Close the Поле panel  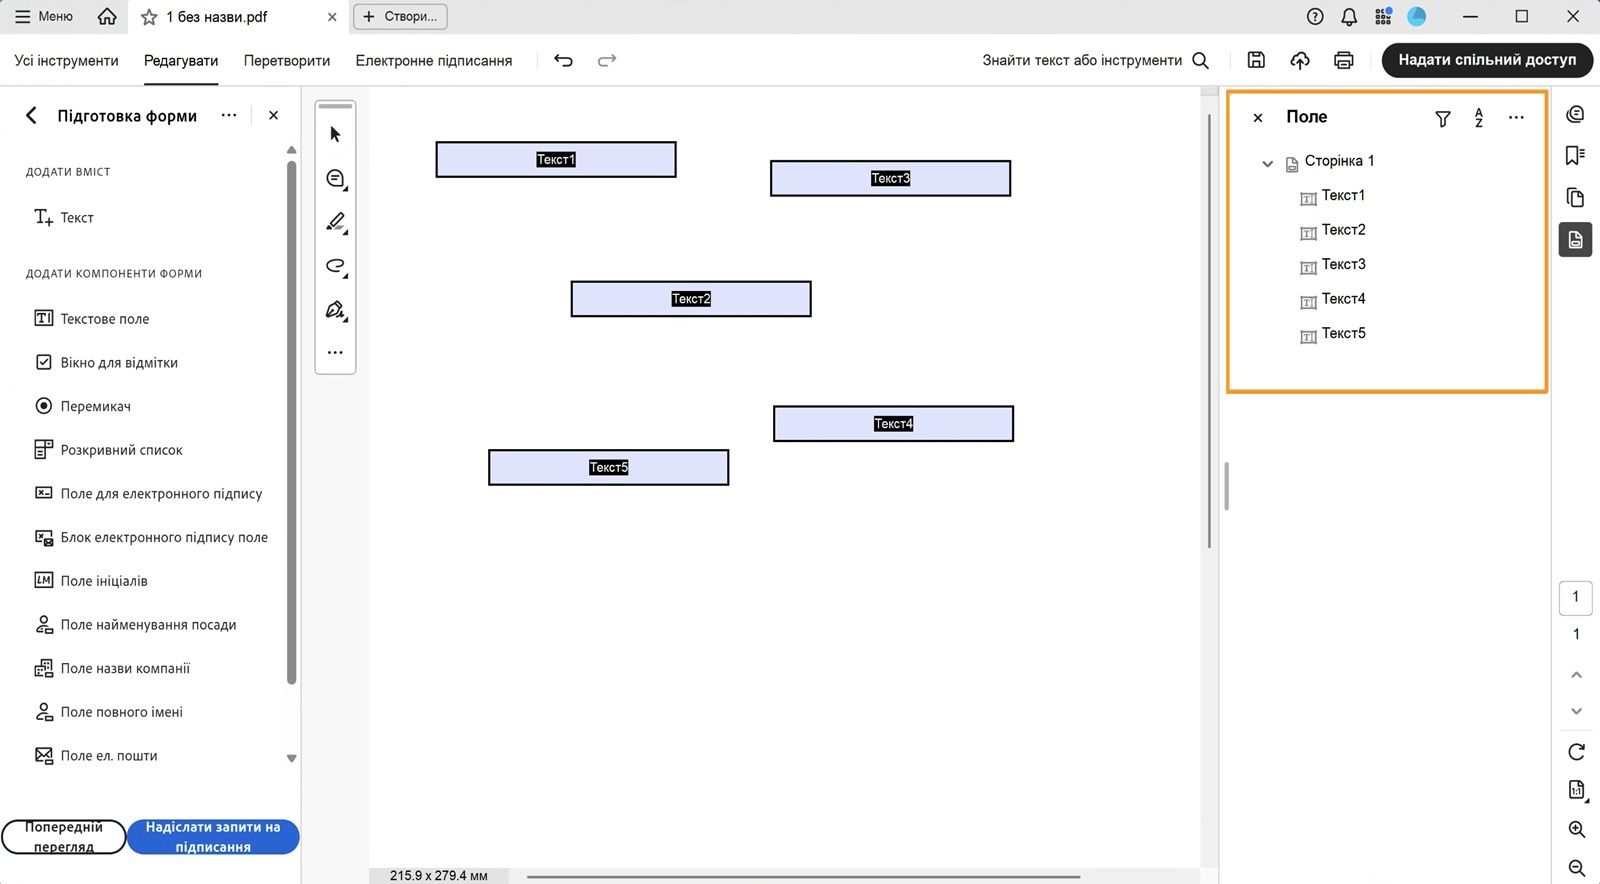coord(1258,118)
